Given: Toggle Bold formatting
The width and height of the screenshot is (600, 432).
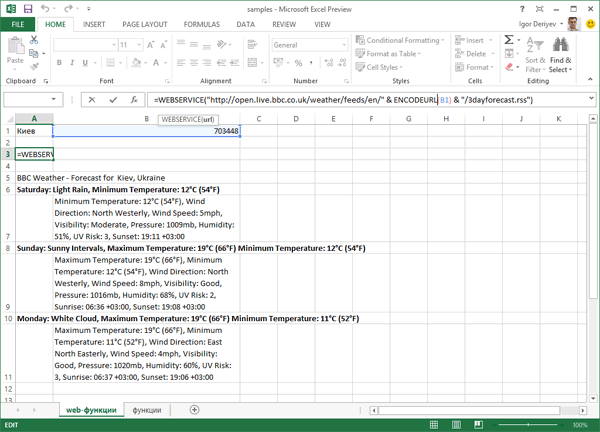Looking at the screenshot, I should click(59, 63).
